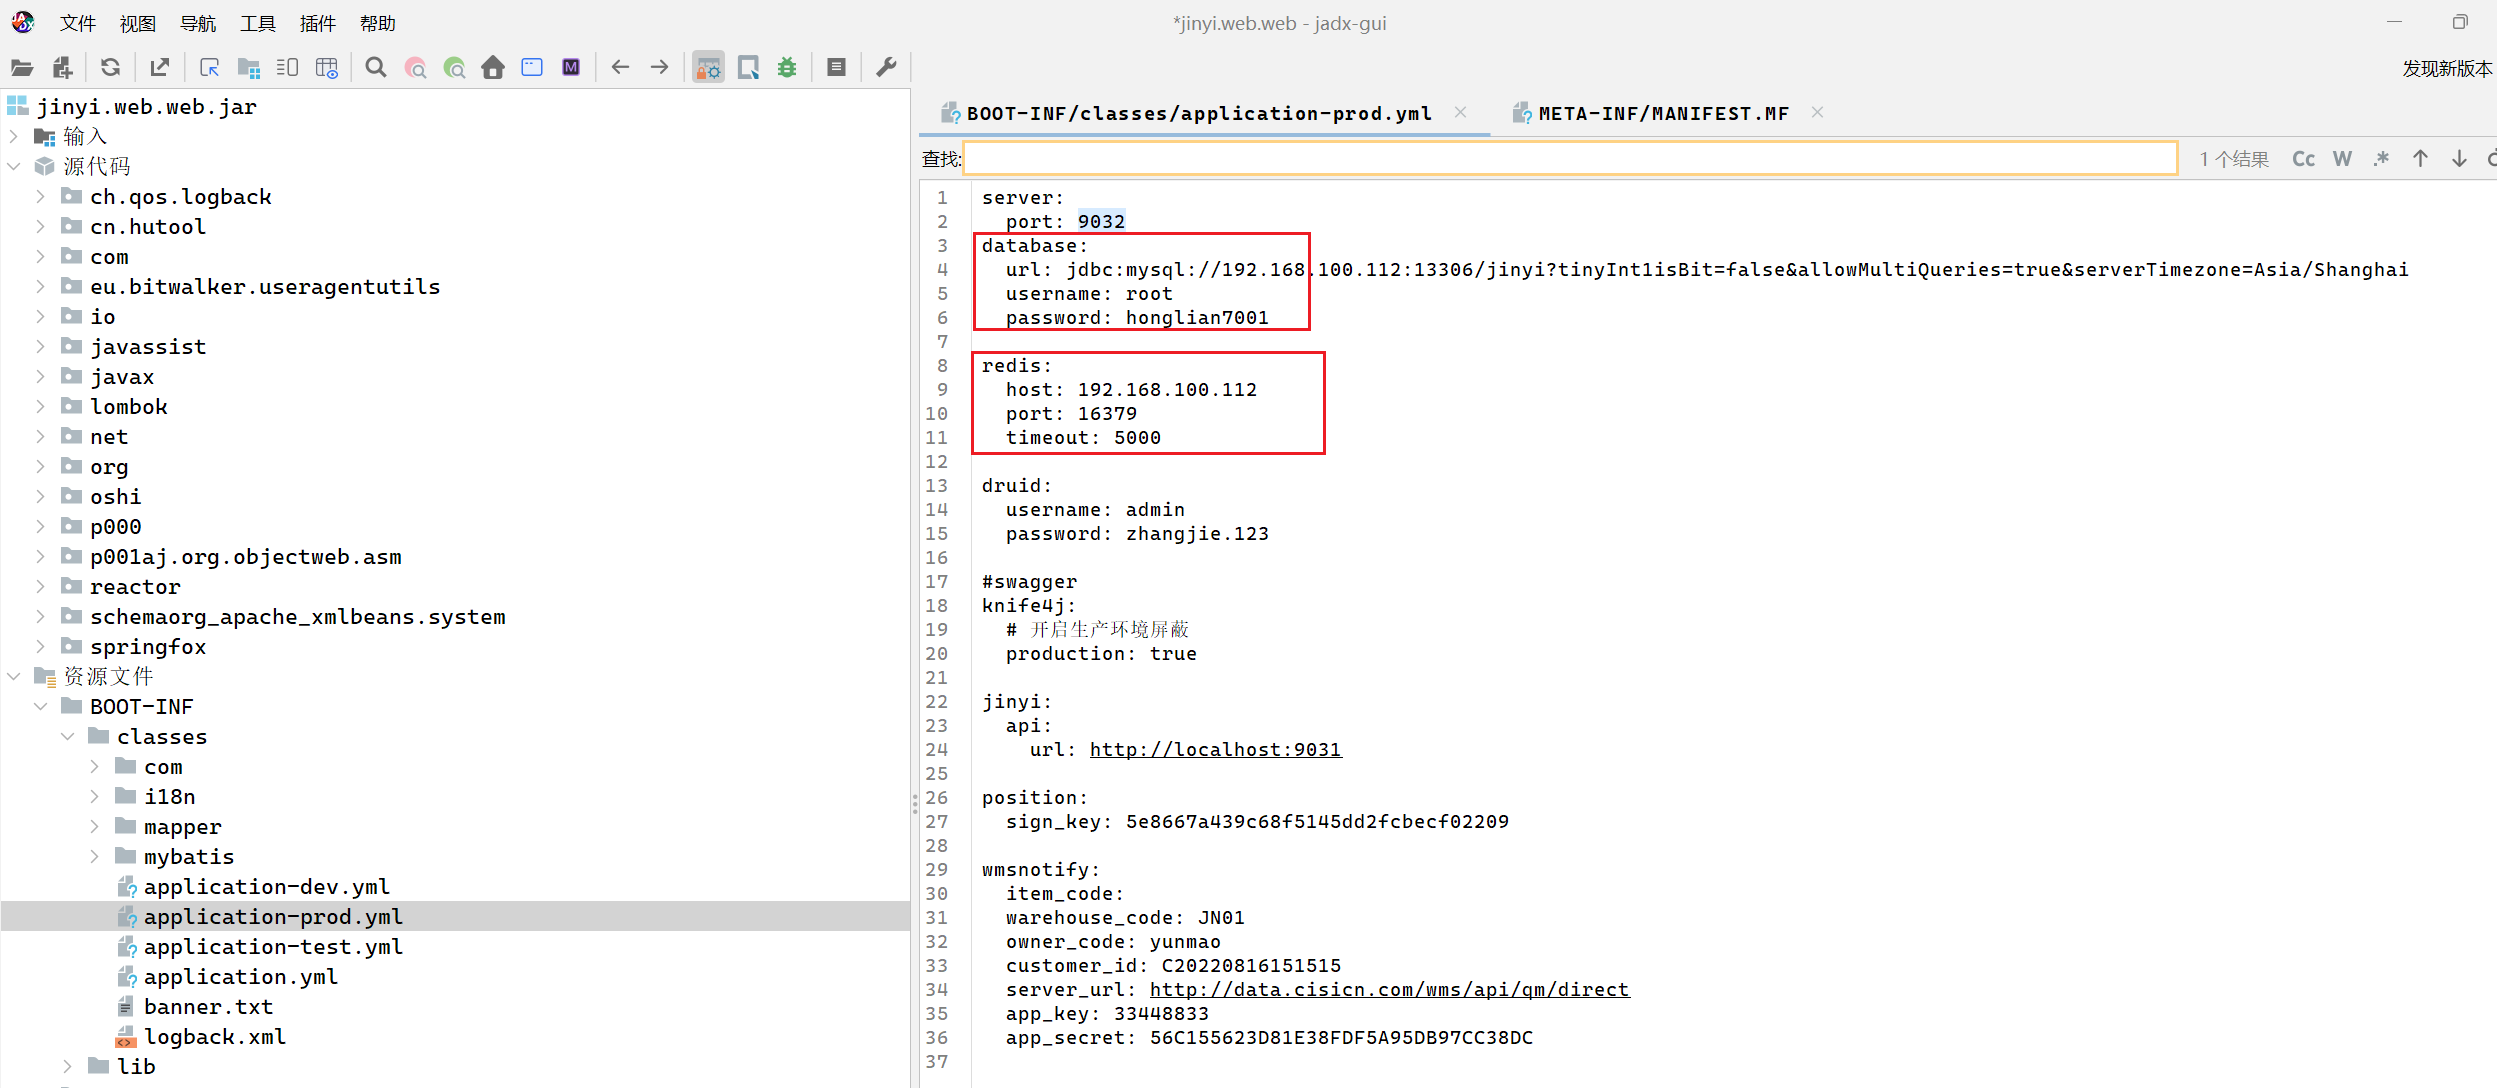Toggle case-sensitive Cc search option

pos(2303,159)
